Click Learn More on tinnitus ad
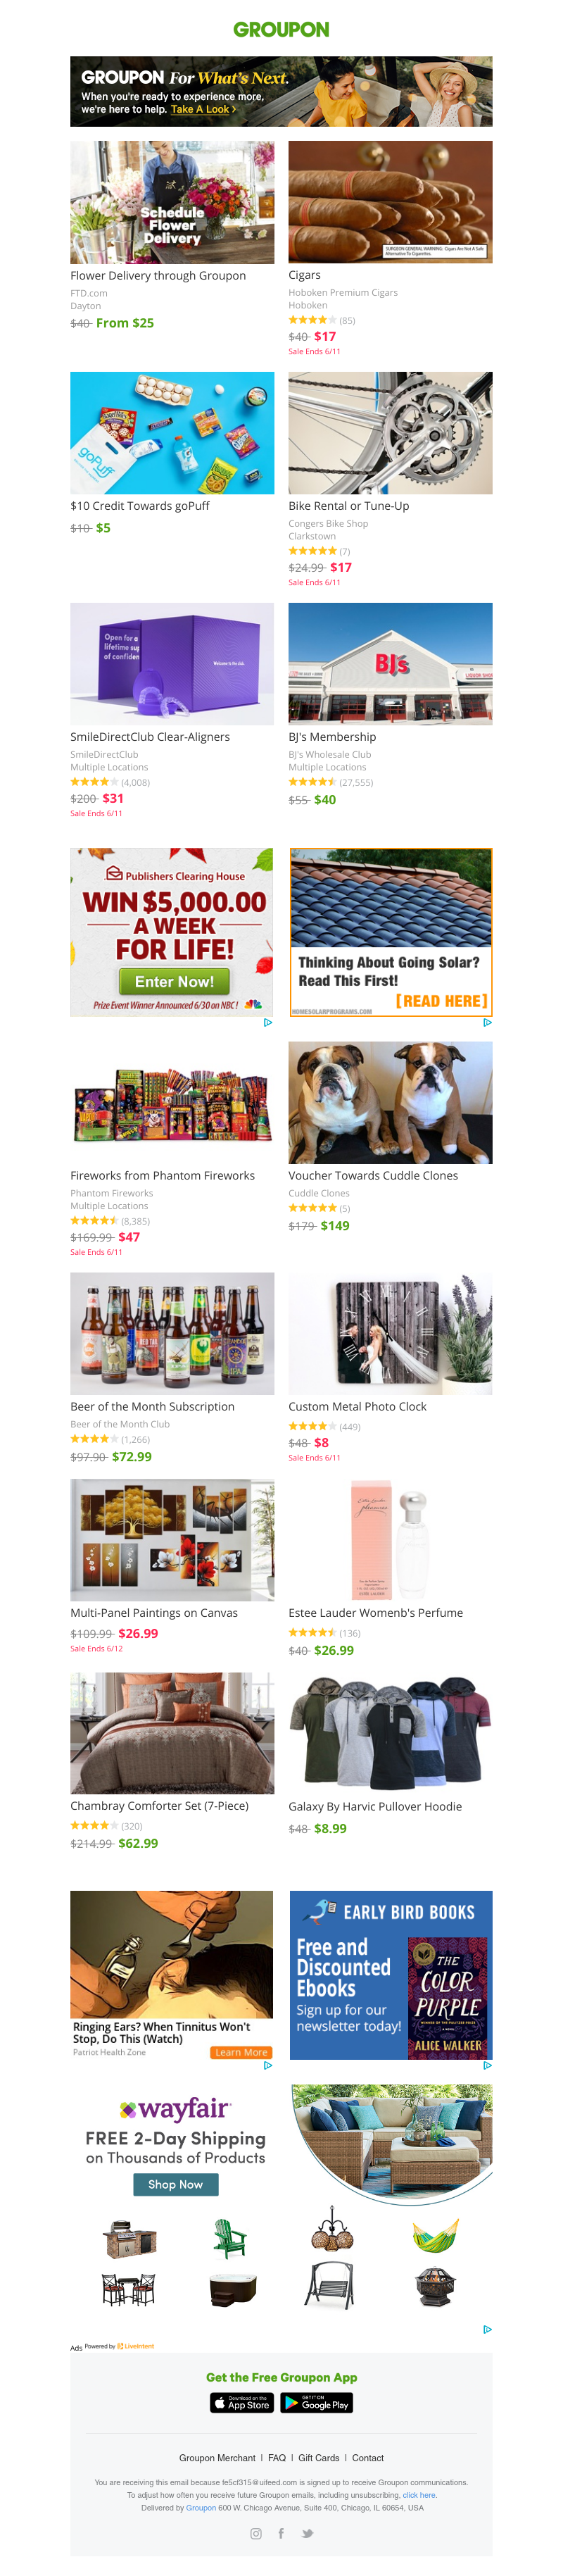This screenshot has width=563, height=2576. pos(241,2052)
